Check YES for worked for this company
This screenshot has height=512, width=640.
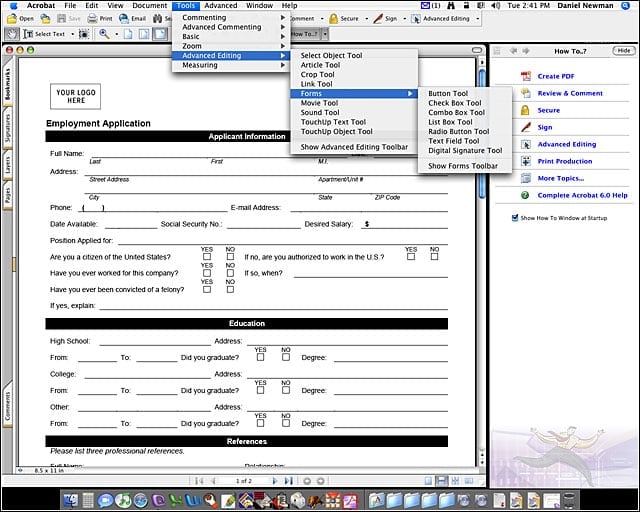tap(207, 273)
